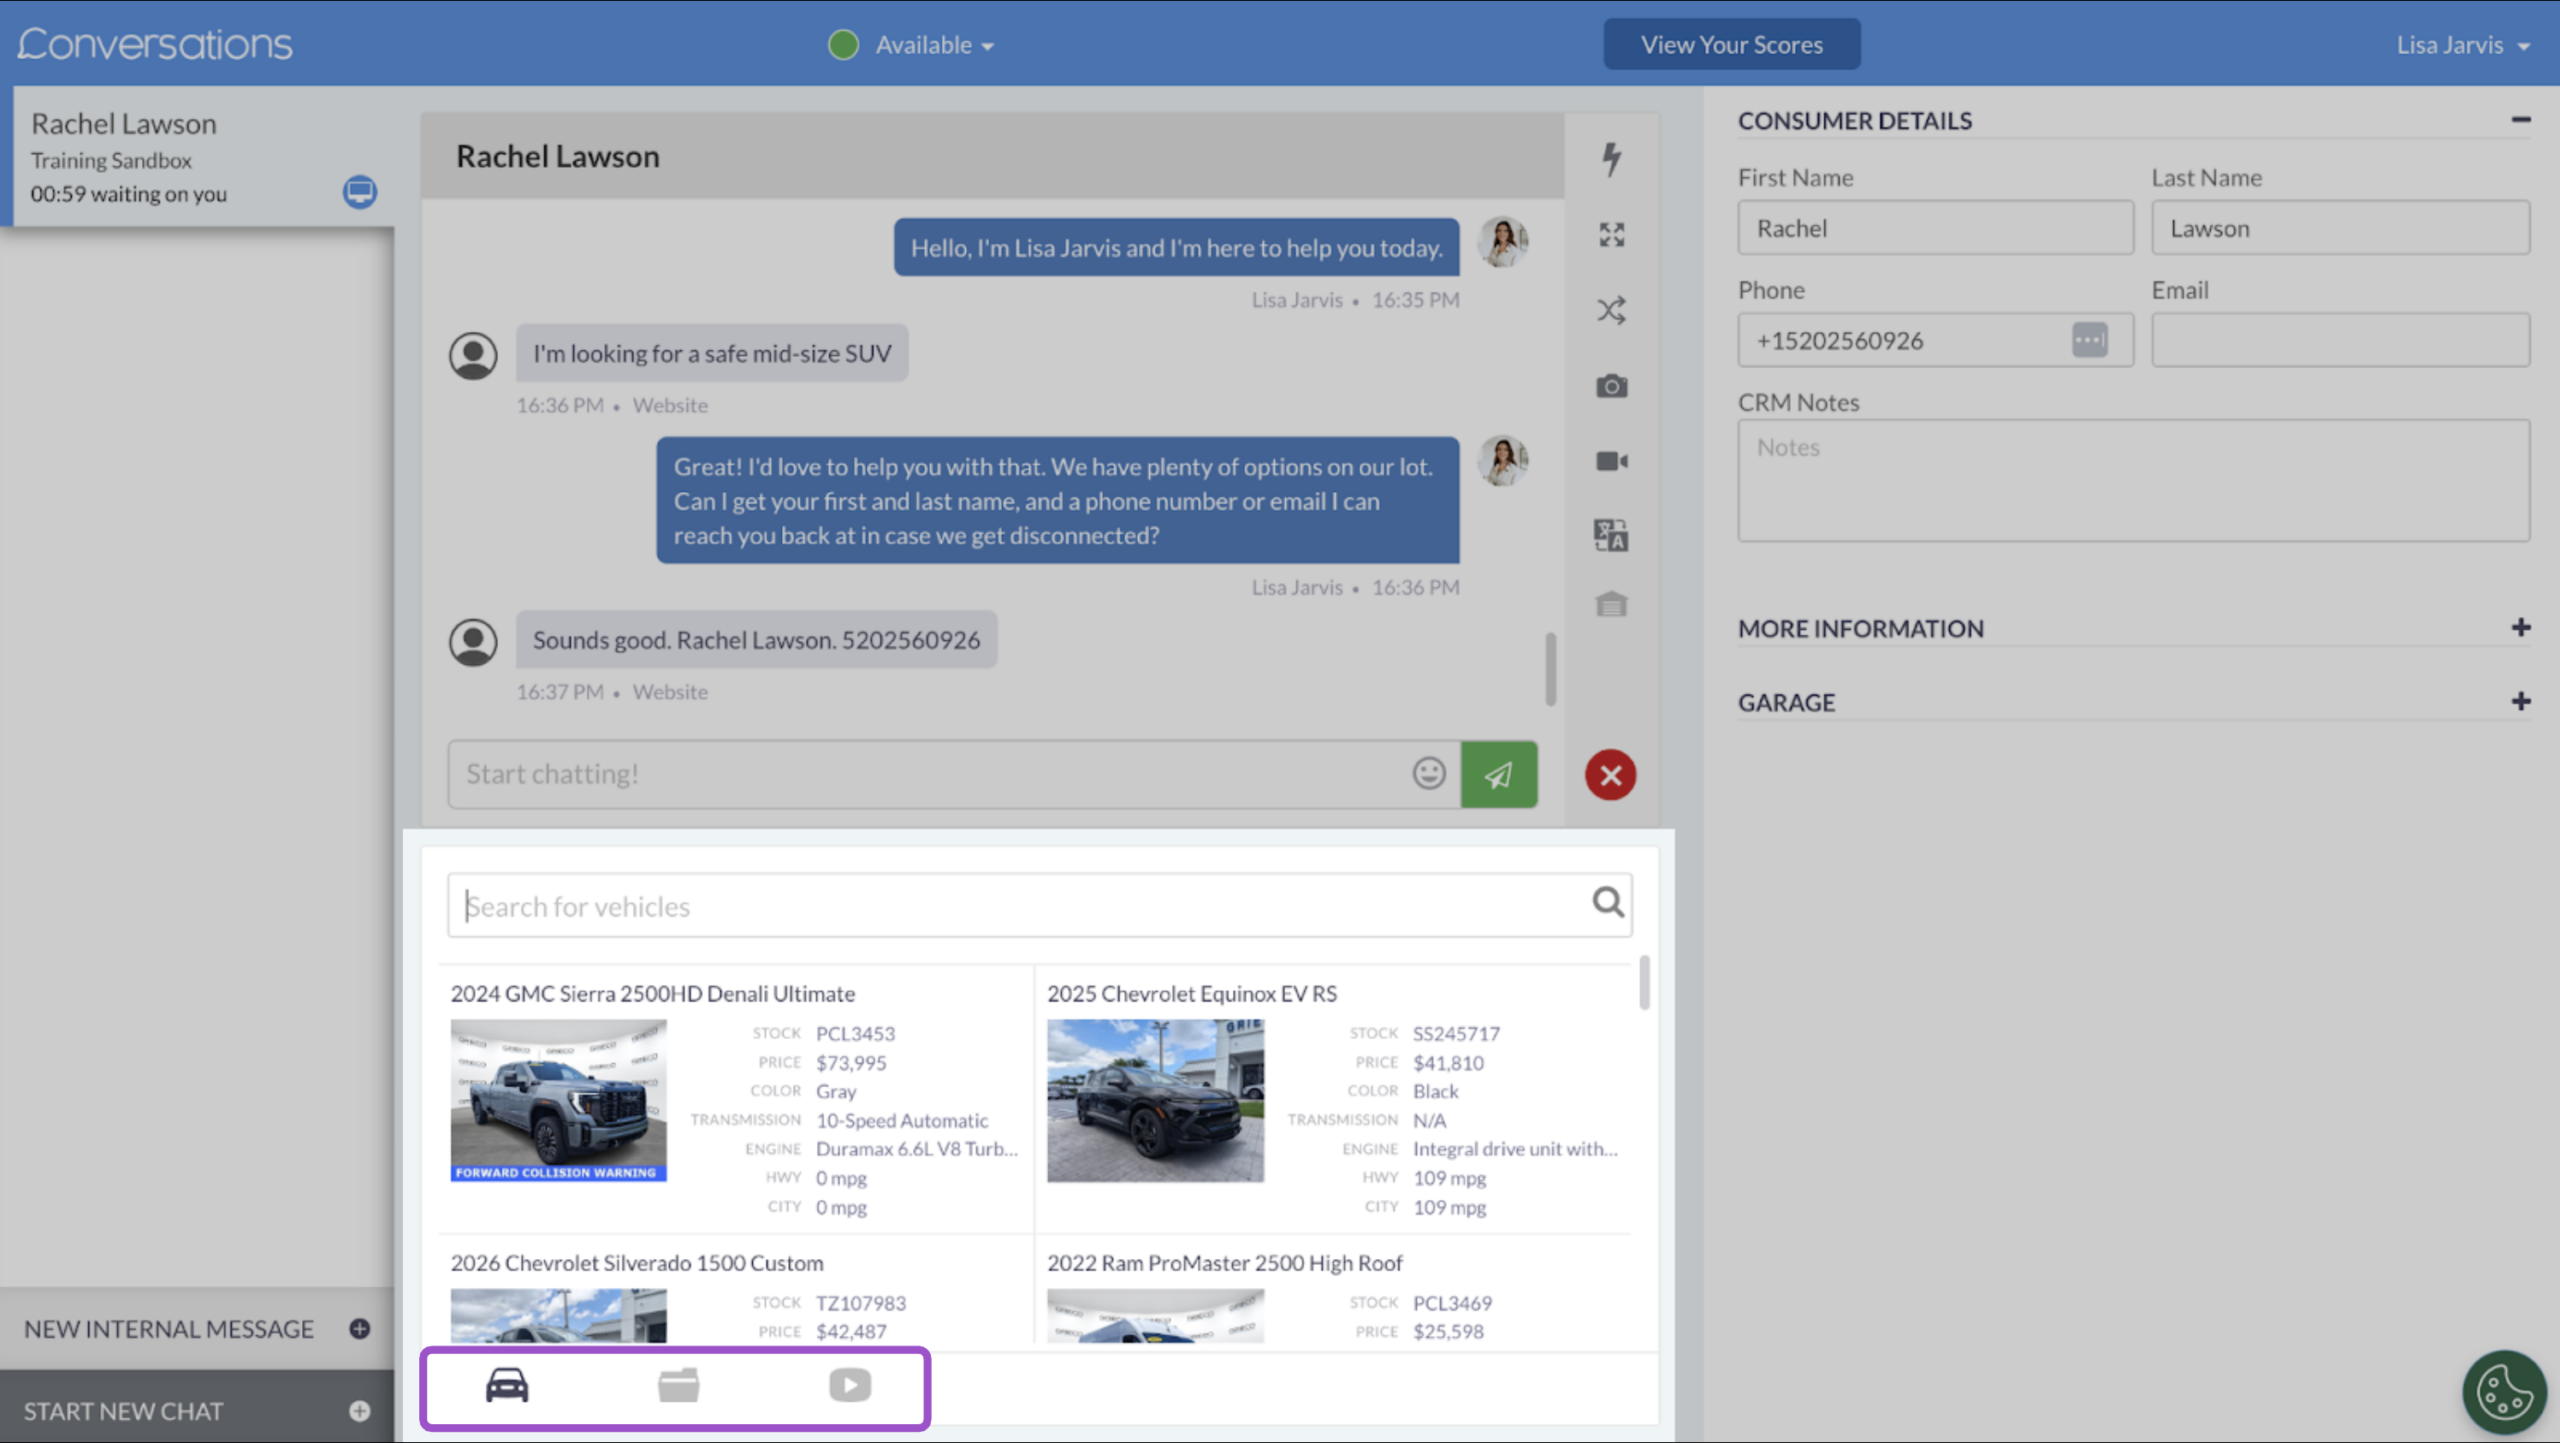Click the message 'Sounds good. Rachel Lawson. 5202560926'
The width and height of the screenshot is (2560, 1443).
(x=756, y=640)
